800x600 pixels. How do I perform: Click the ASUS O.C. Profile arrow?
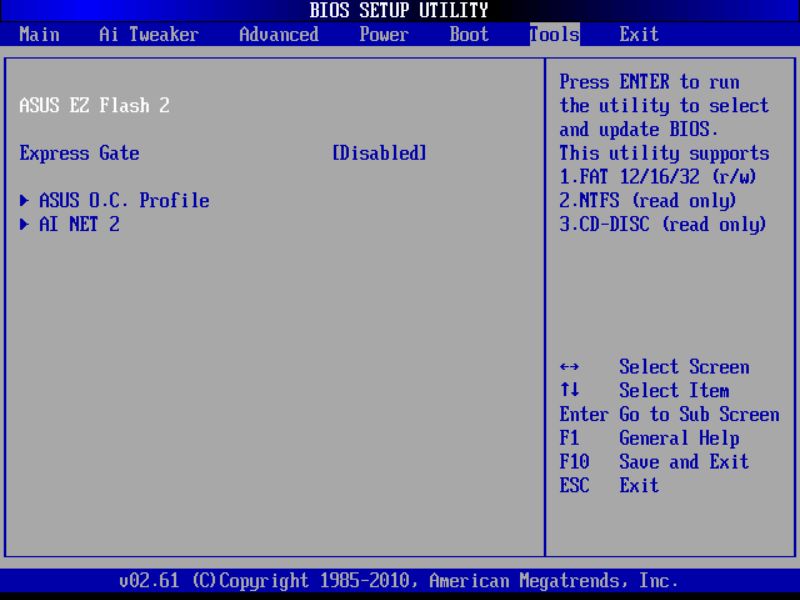(x=22, y=200)
